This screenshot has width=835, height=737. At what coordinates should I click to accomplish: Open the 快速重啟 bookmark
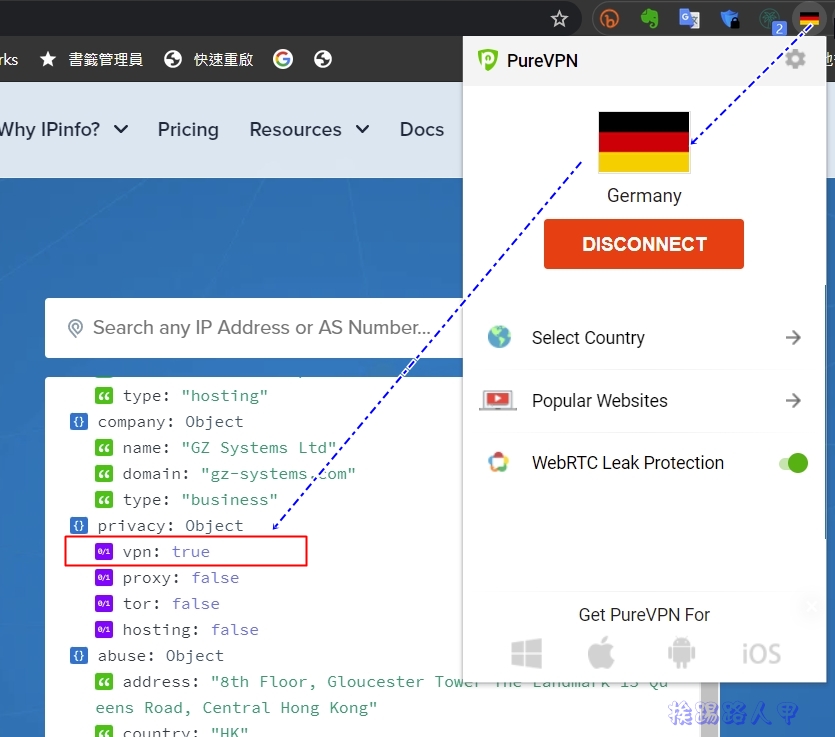(209, 59)
